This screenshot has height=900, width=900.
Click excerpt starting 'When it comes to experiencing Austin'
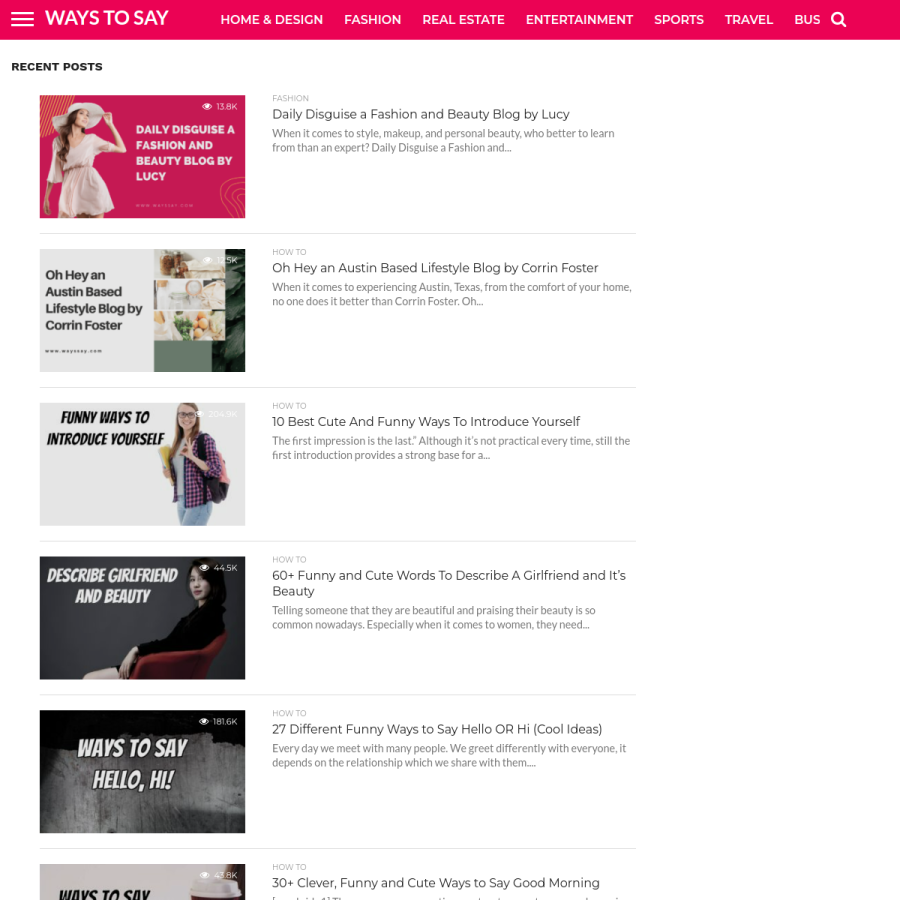tap(452, 294)
